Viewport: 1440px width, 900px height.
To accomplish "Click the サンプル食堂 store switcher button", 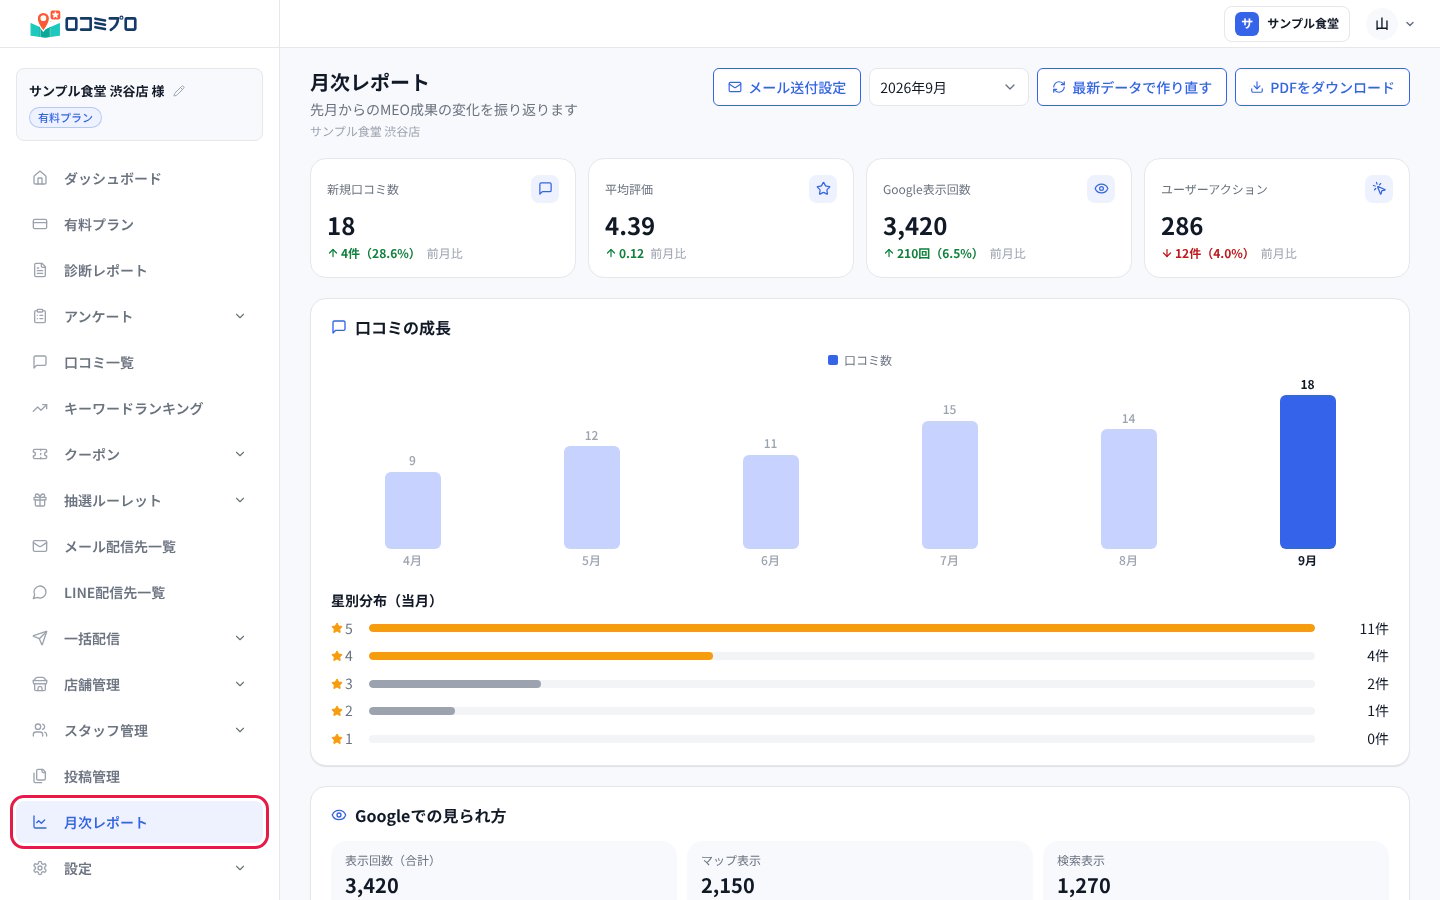I will 1287,24.
